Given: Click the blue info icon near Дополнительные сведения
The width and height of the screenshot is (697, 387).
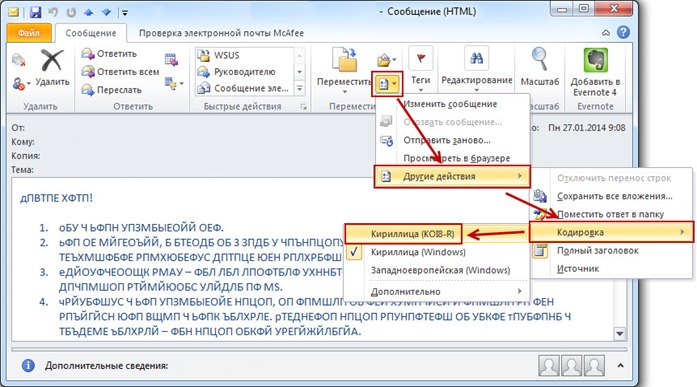Looking at the screenshot, I should pyautogui.click(x=28, y=366).
